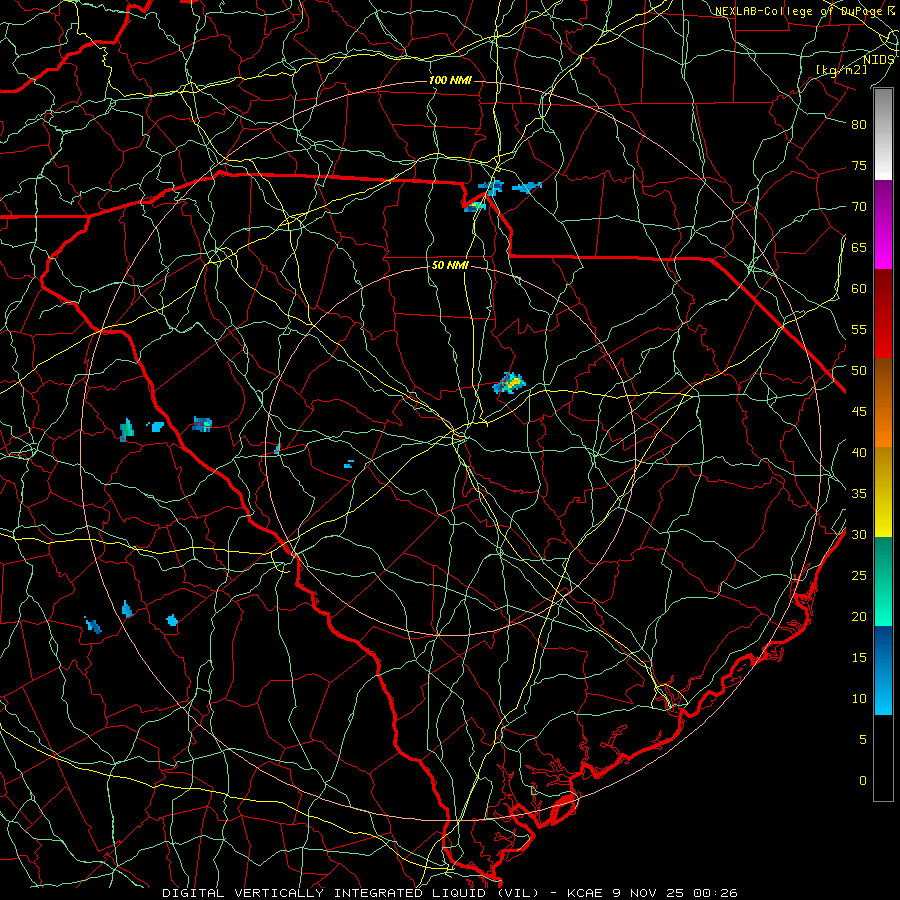
Task: Click the 15 value on the color scale
Action: (x=859, y=658)
